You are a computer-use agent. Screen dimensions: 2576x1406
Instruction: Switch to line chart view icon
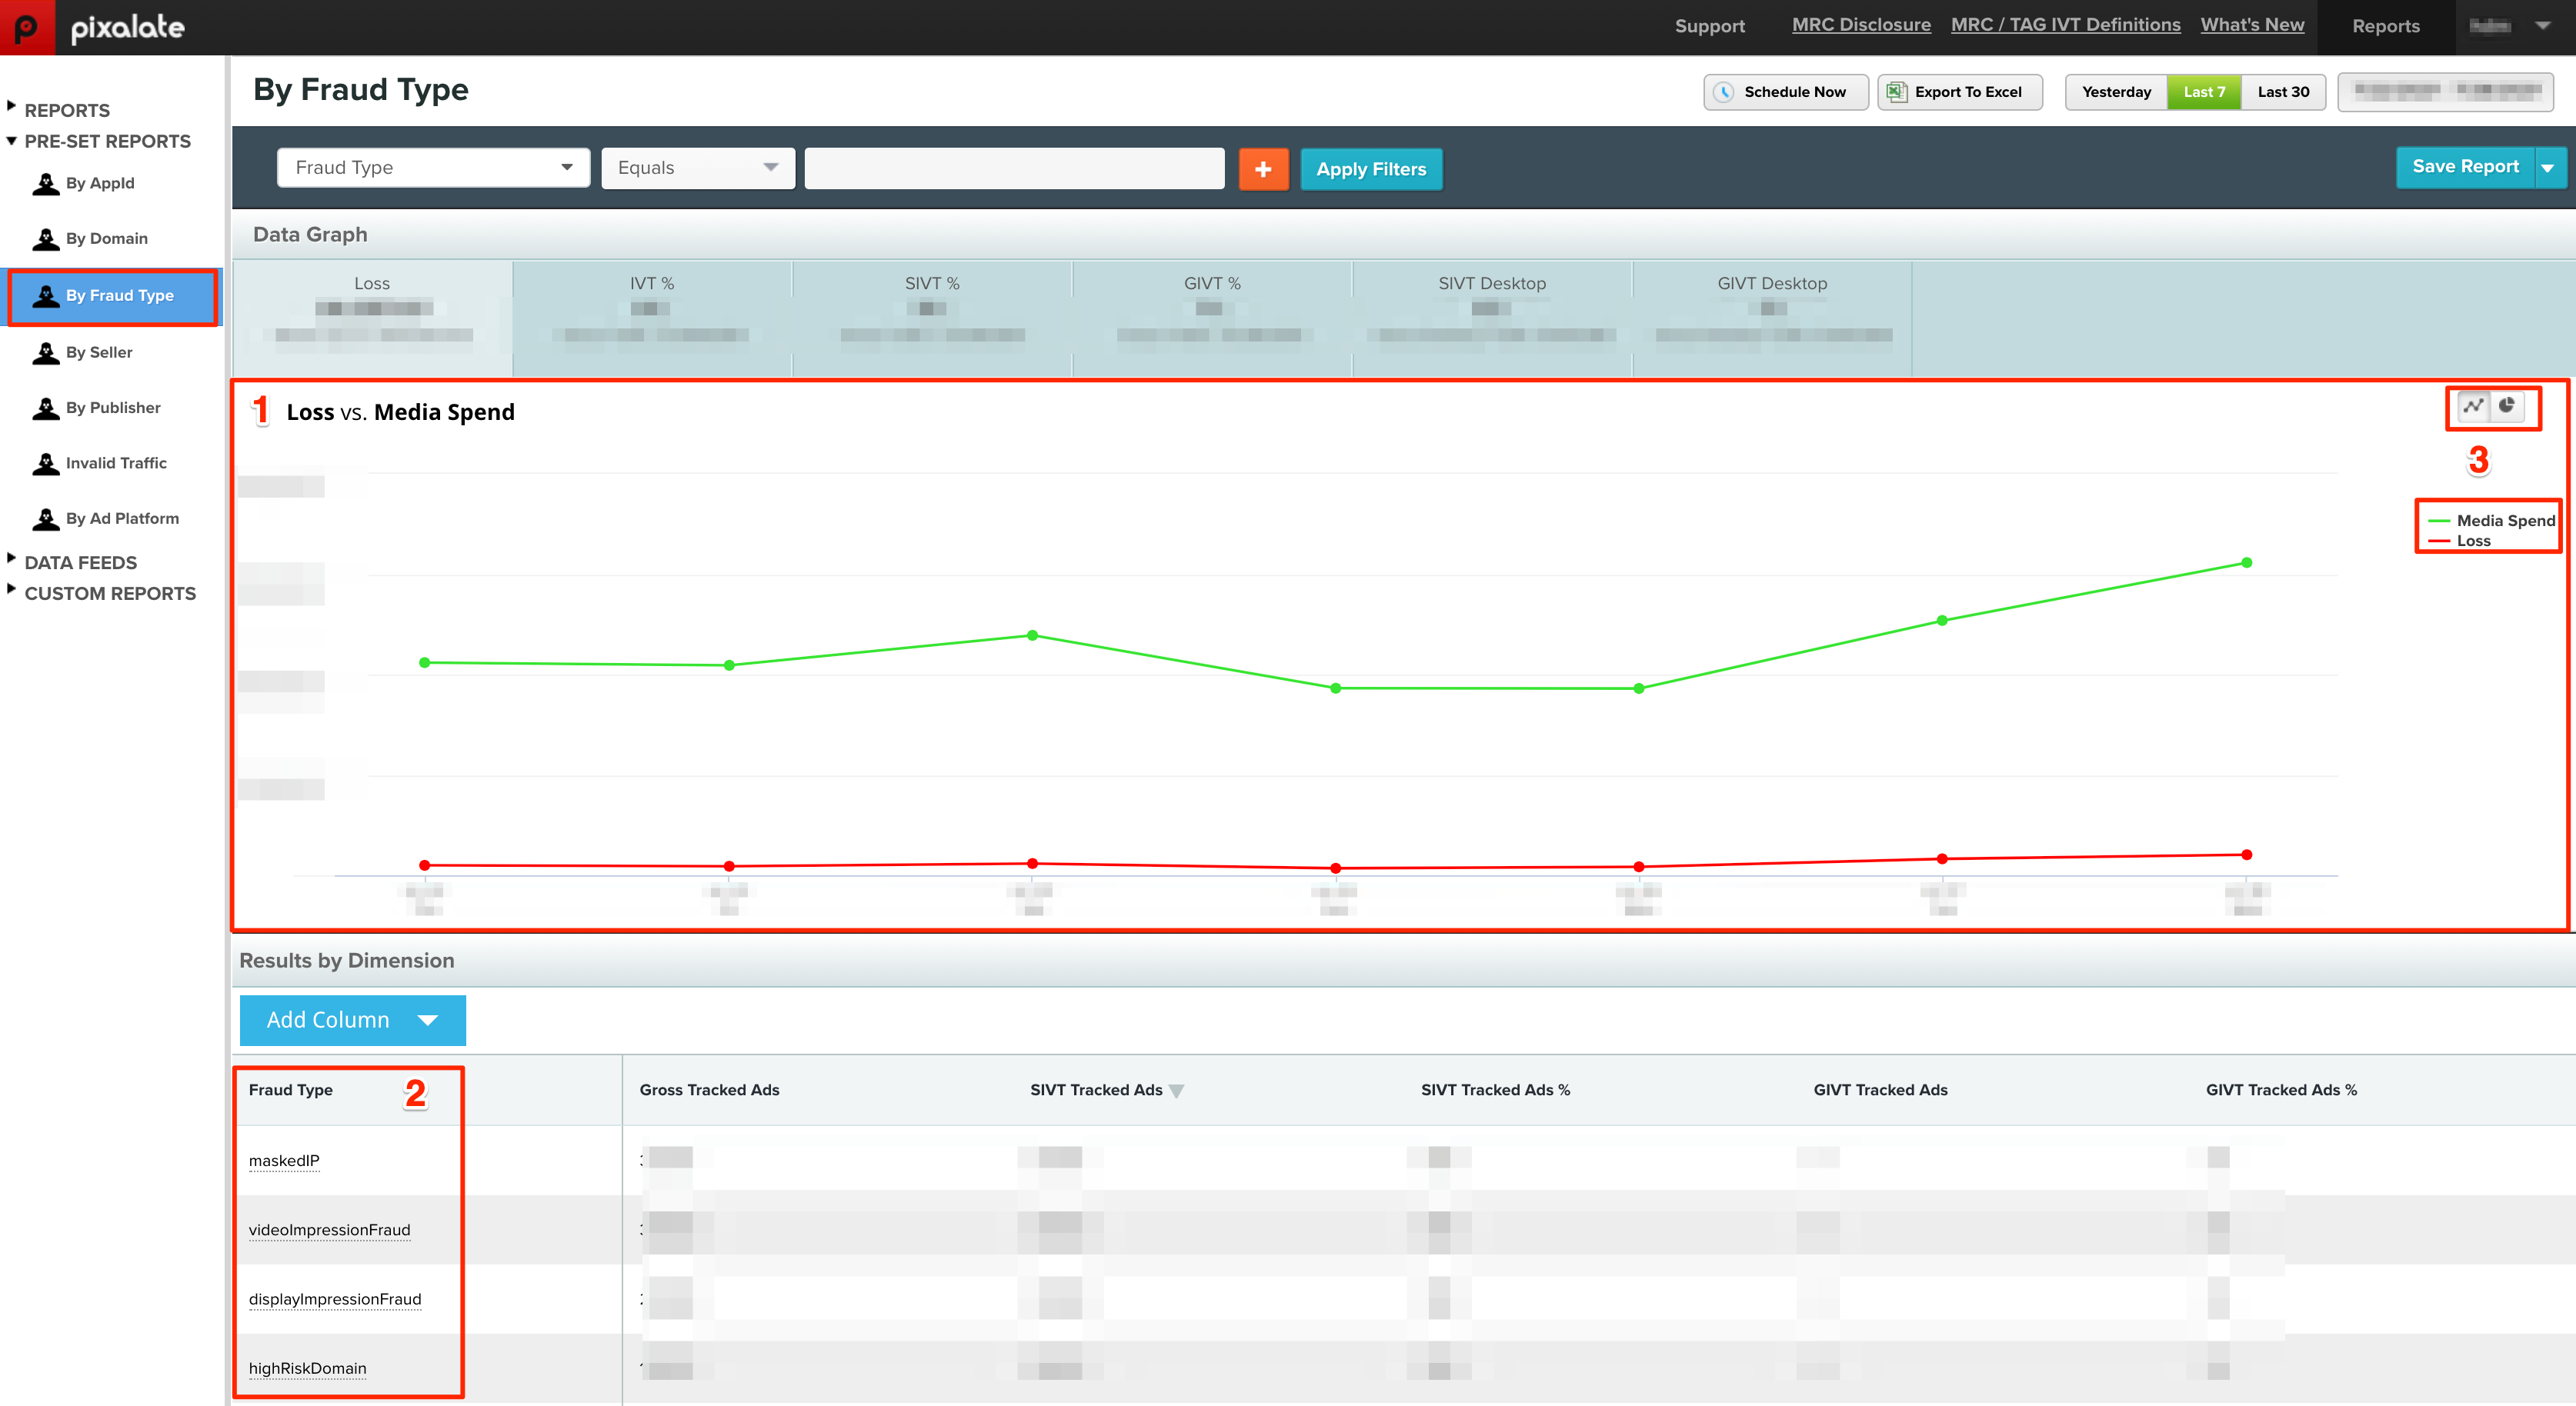pos(2473,406)
